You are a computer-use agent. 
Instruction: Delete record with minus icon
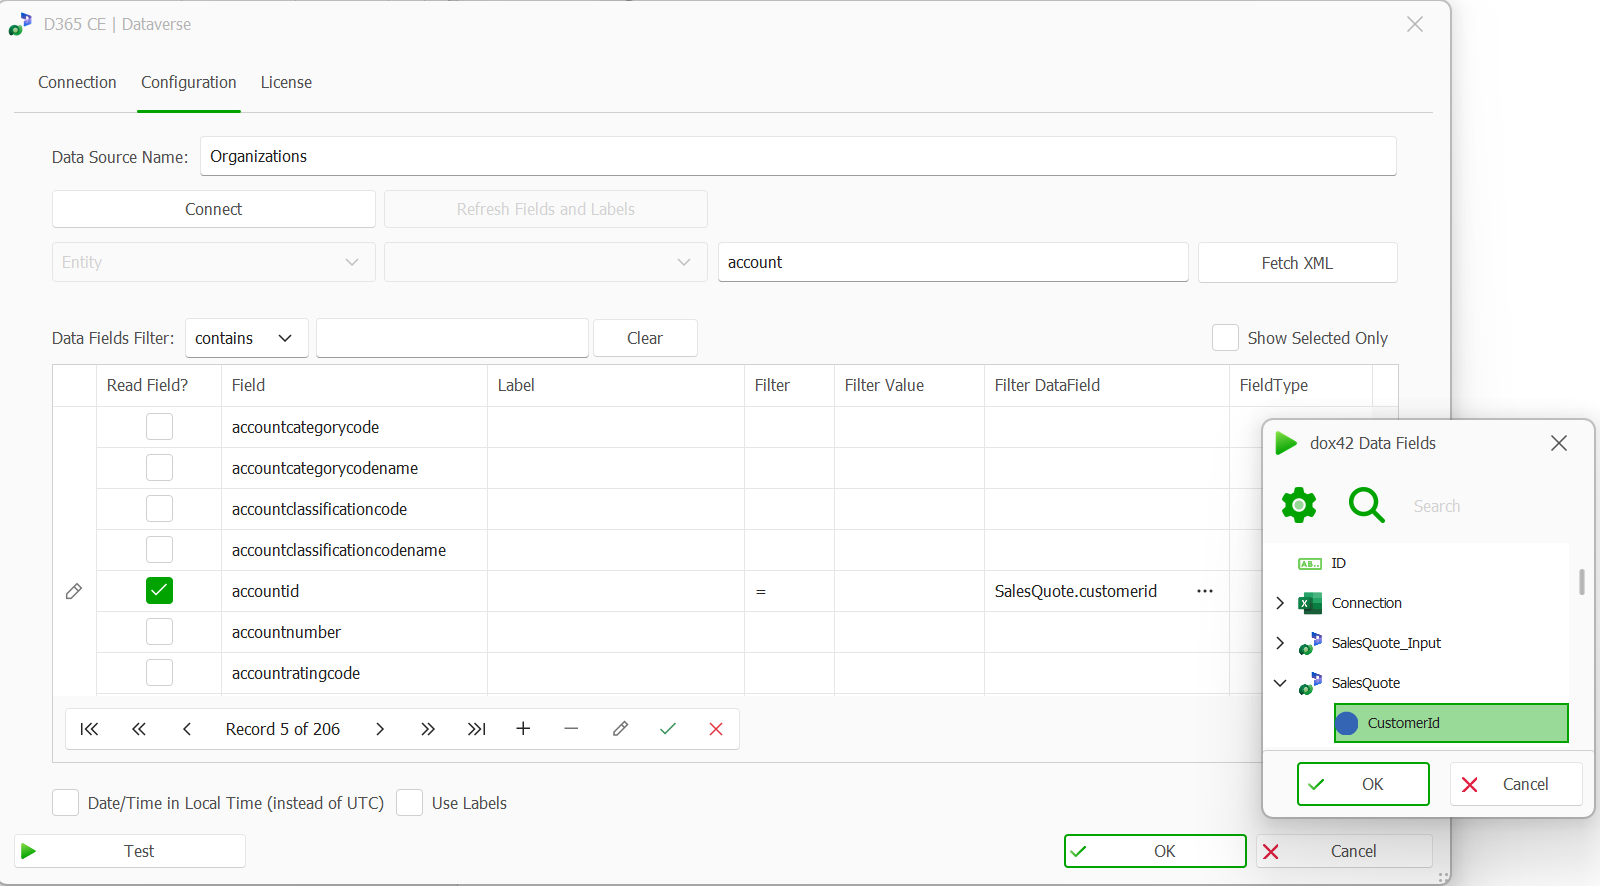tap(571, 729)
